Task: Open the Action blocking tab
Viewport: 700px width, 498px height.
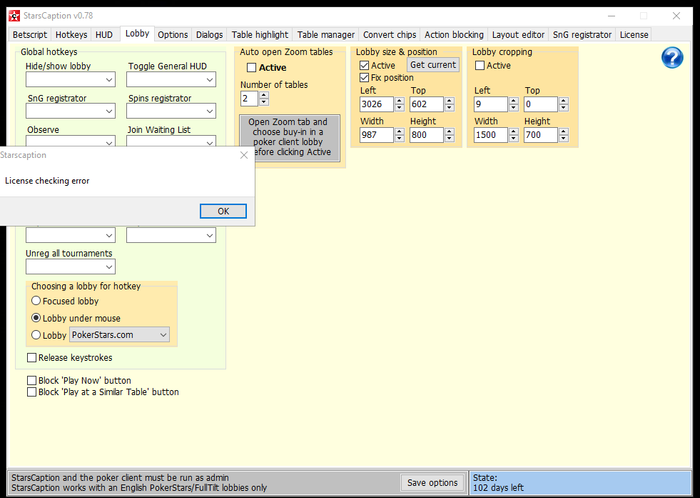Action: [454, 35]
